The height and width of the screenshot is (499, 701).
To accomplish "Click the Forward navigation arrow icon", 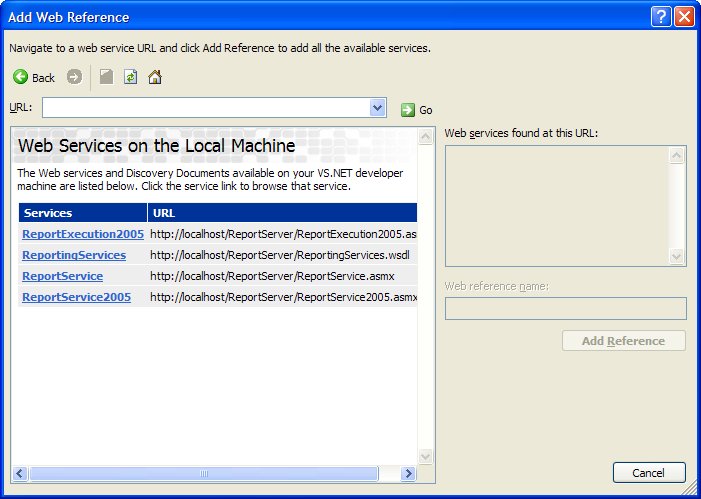I will 74,77.
